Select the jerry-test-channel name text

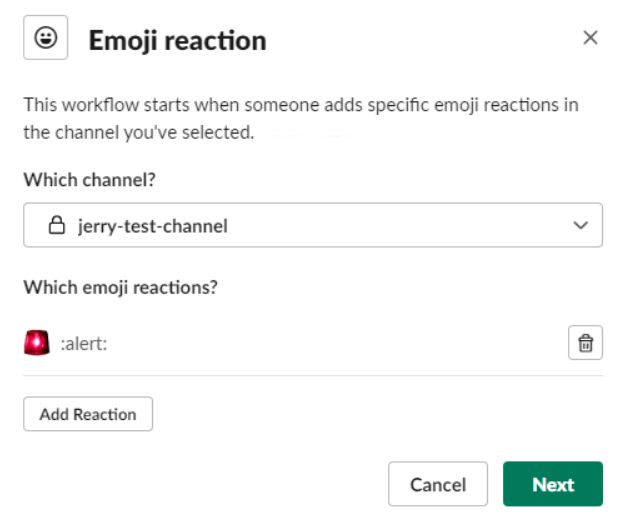coord(153,226)
